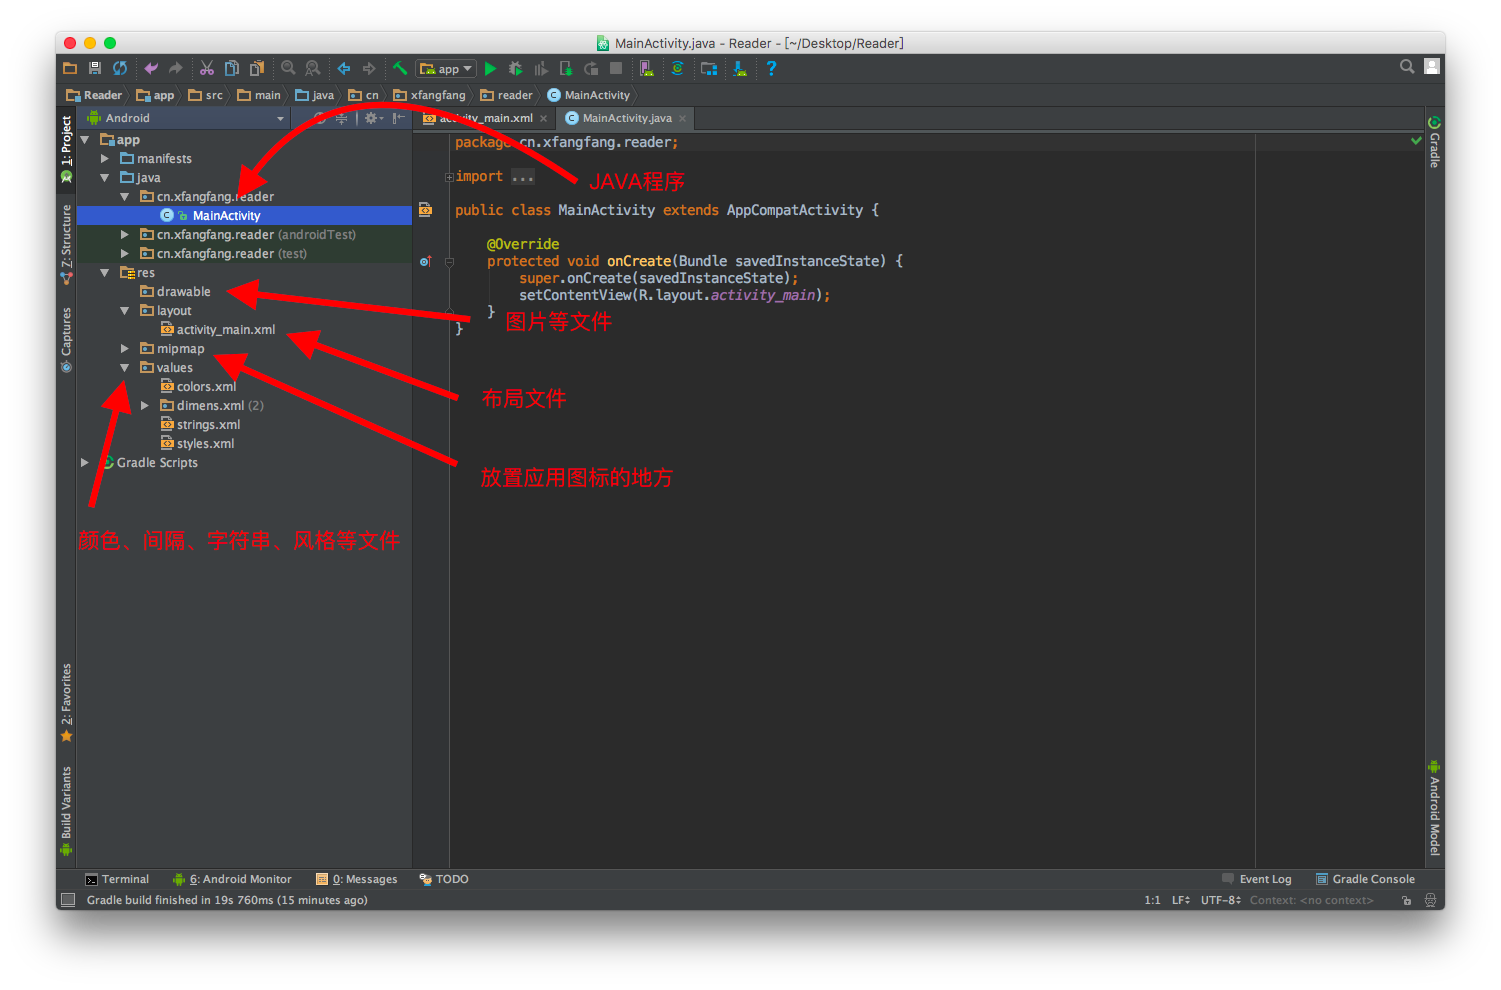
Task: Navigate Back with the blue arrow
Action: pyautogui.click(x=344, y=68)
